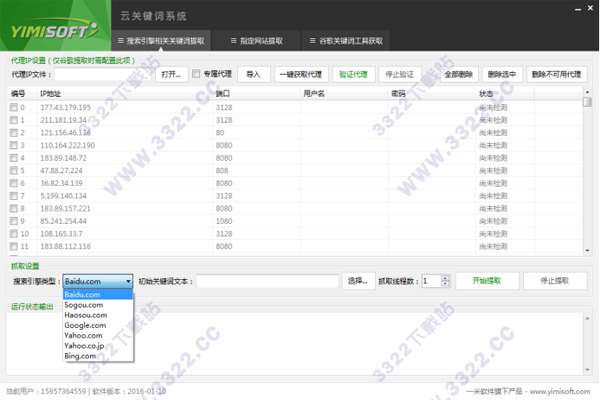Click the 初始关键词文本 input field

pyautogui.click(x=267, y=281)
